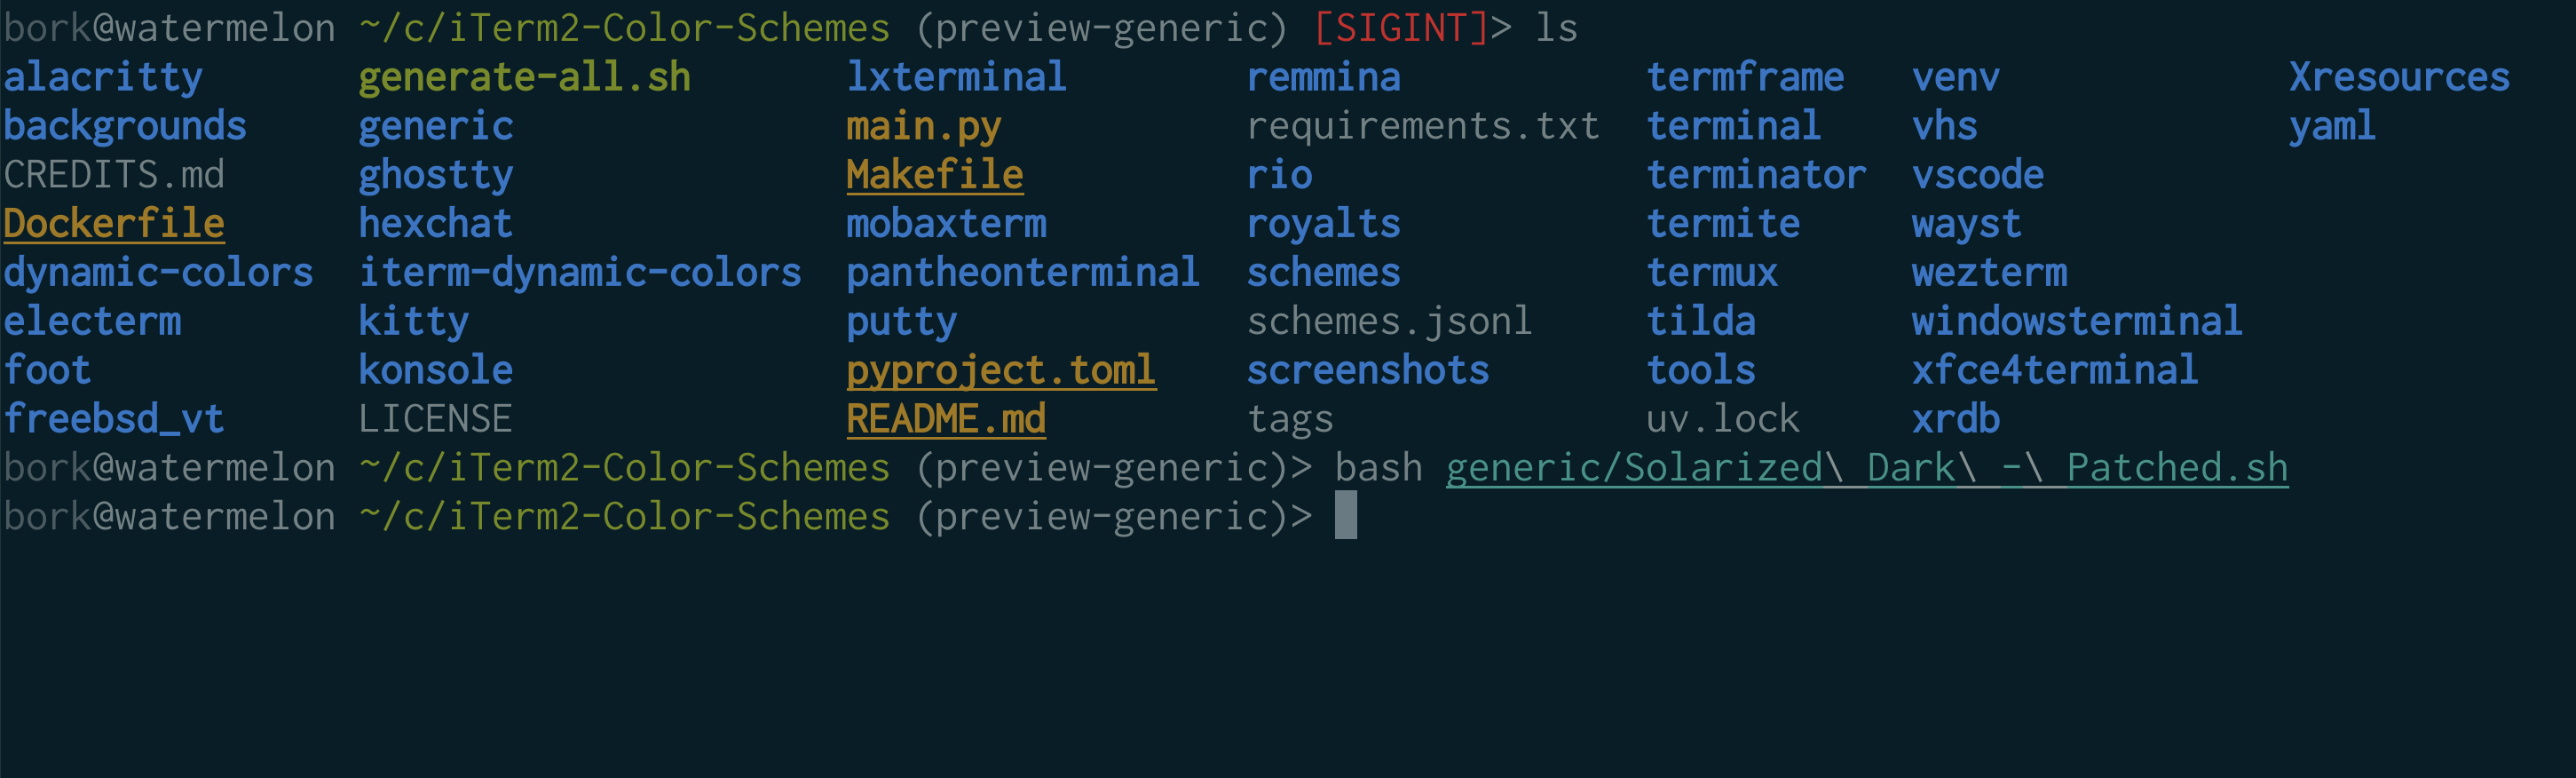Click the blinking cursor block at prompt
The image size is (2576, 778).
1346,515
